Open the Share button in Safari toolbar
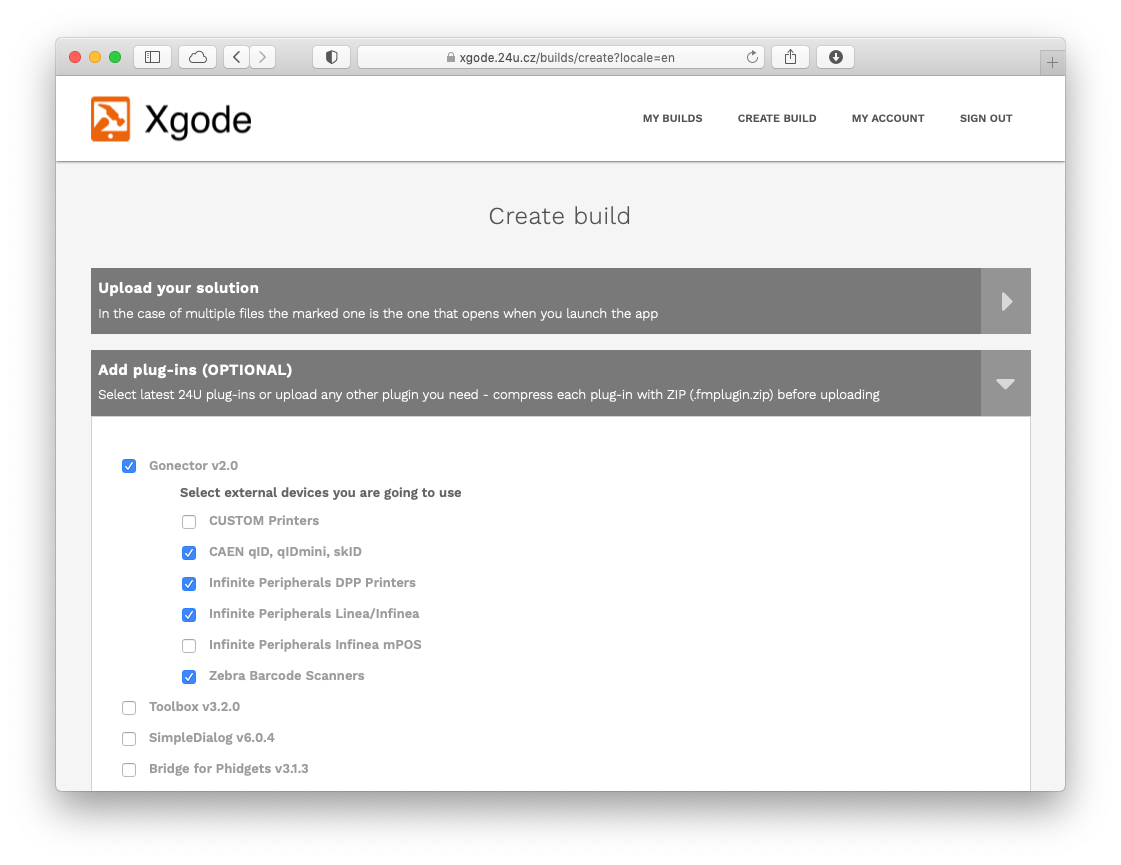Viewport: 1121px width, 865px height. 790,57
